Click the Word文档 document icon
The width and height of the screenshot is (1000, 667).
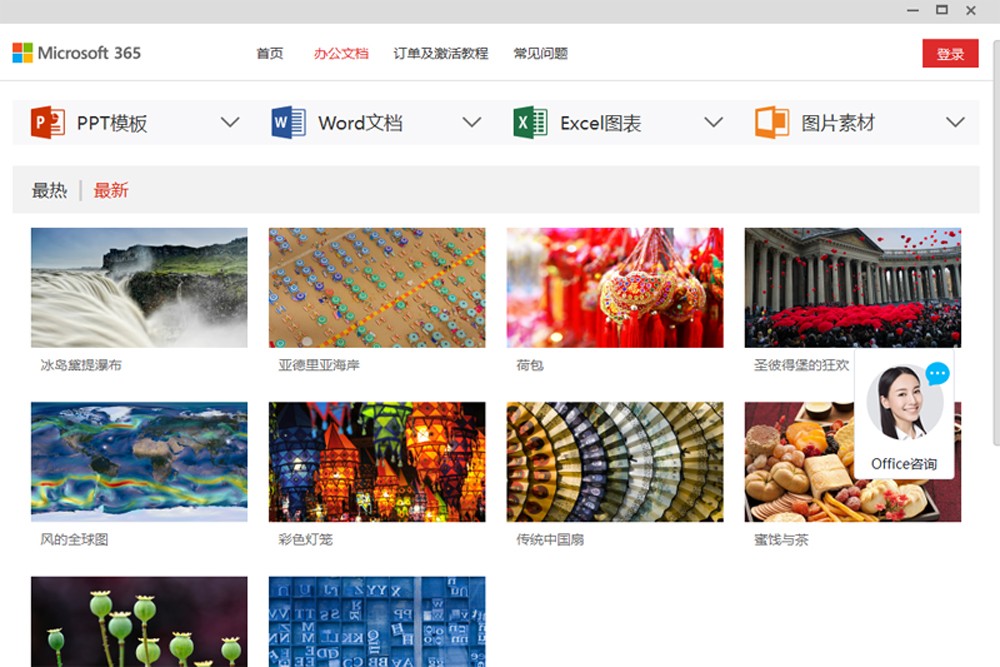(287, 121)
